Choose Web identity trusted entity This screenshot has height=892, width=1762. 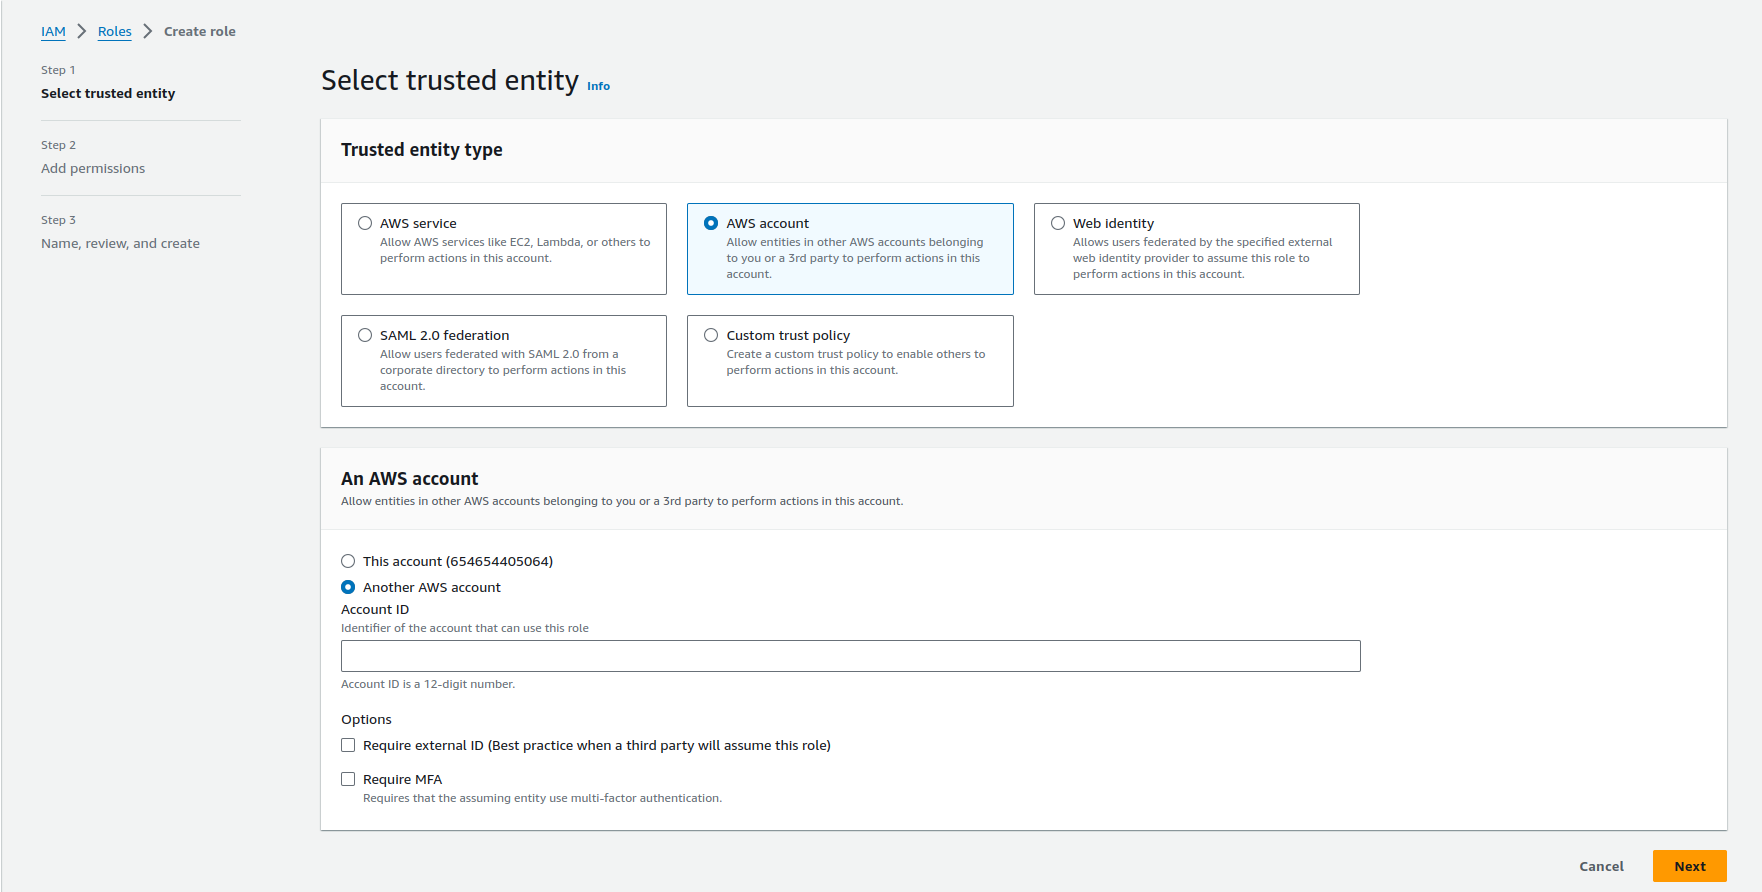click(x=1058, y=223)
